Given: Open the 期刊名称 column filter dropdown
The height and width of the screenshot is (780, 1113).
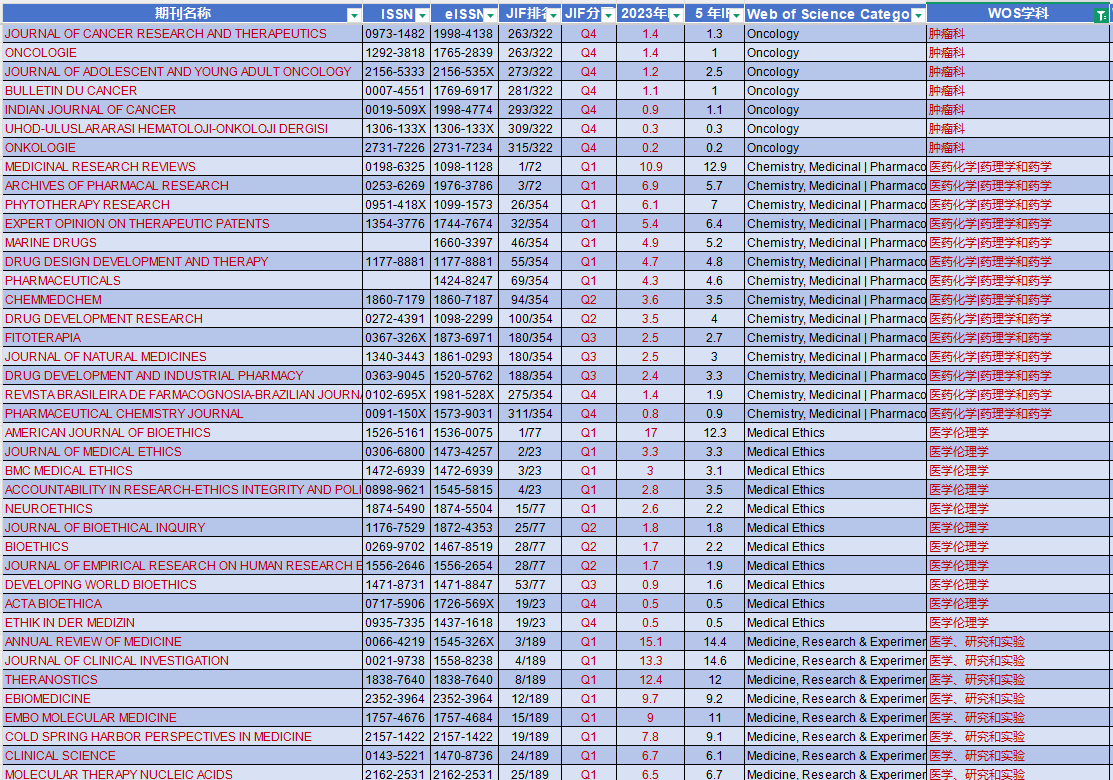Looking at the screenshot, I should click(353, 15).
